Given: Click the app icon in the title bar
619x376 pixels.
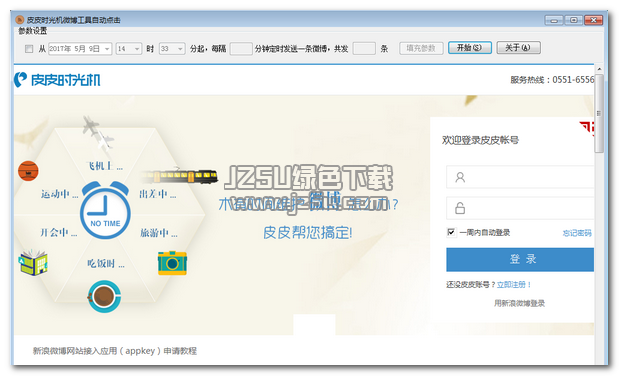Looking at the screenshot, I should tap(20, 20).
